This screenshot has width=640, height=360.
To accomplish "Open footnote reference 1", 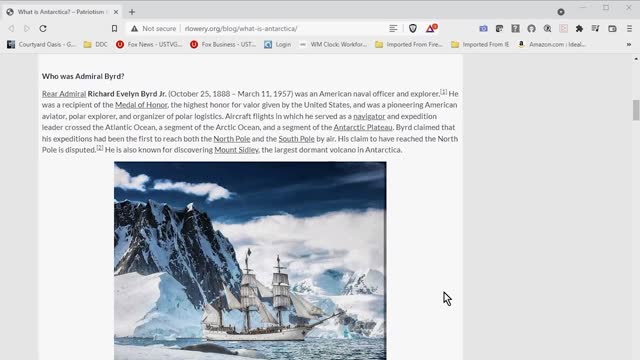I will click(x=444, y=92).
